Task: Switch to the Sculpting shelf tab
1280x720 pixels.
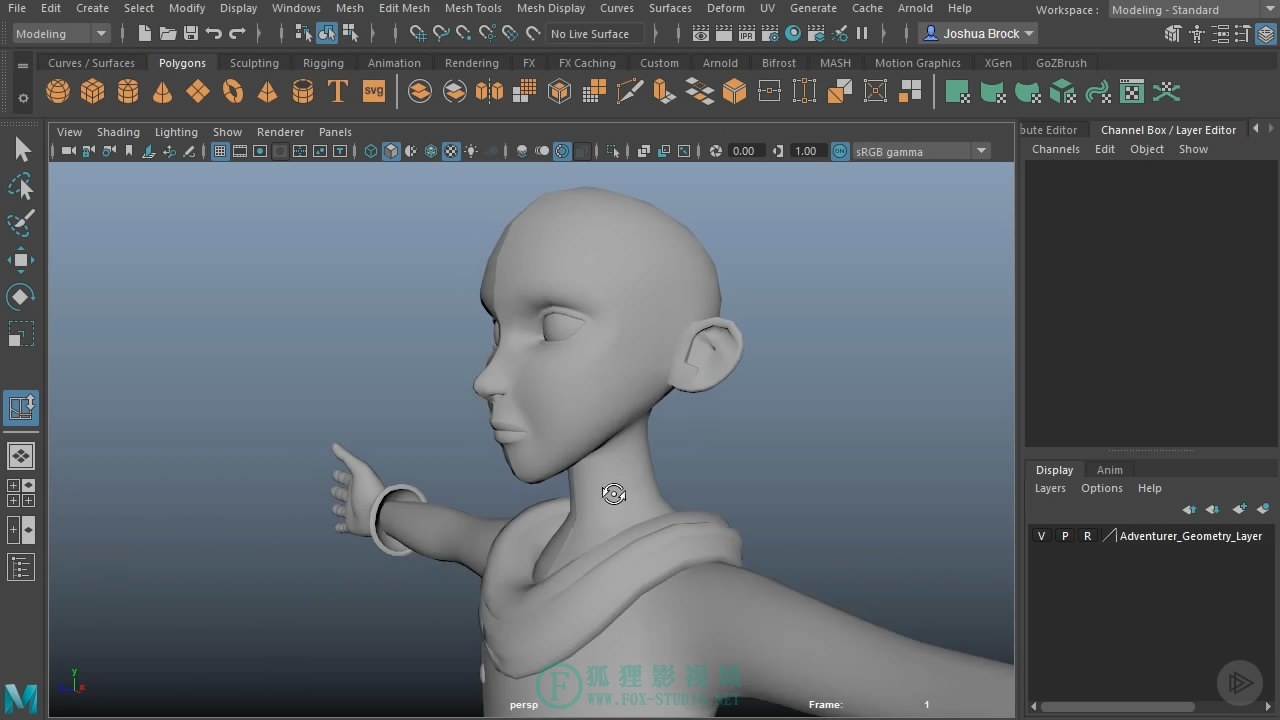Action: (x=254, y=63)
